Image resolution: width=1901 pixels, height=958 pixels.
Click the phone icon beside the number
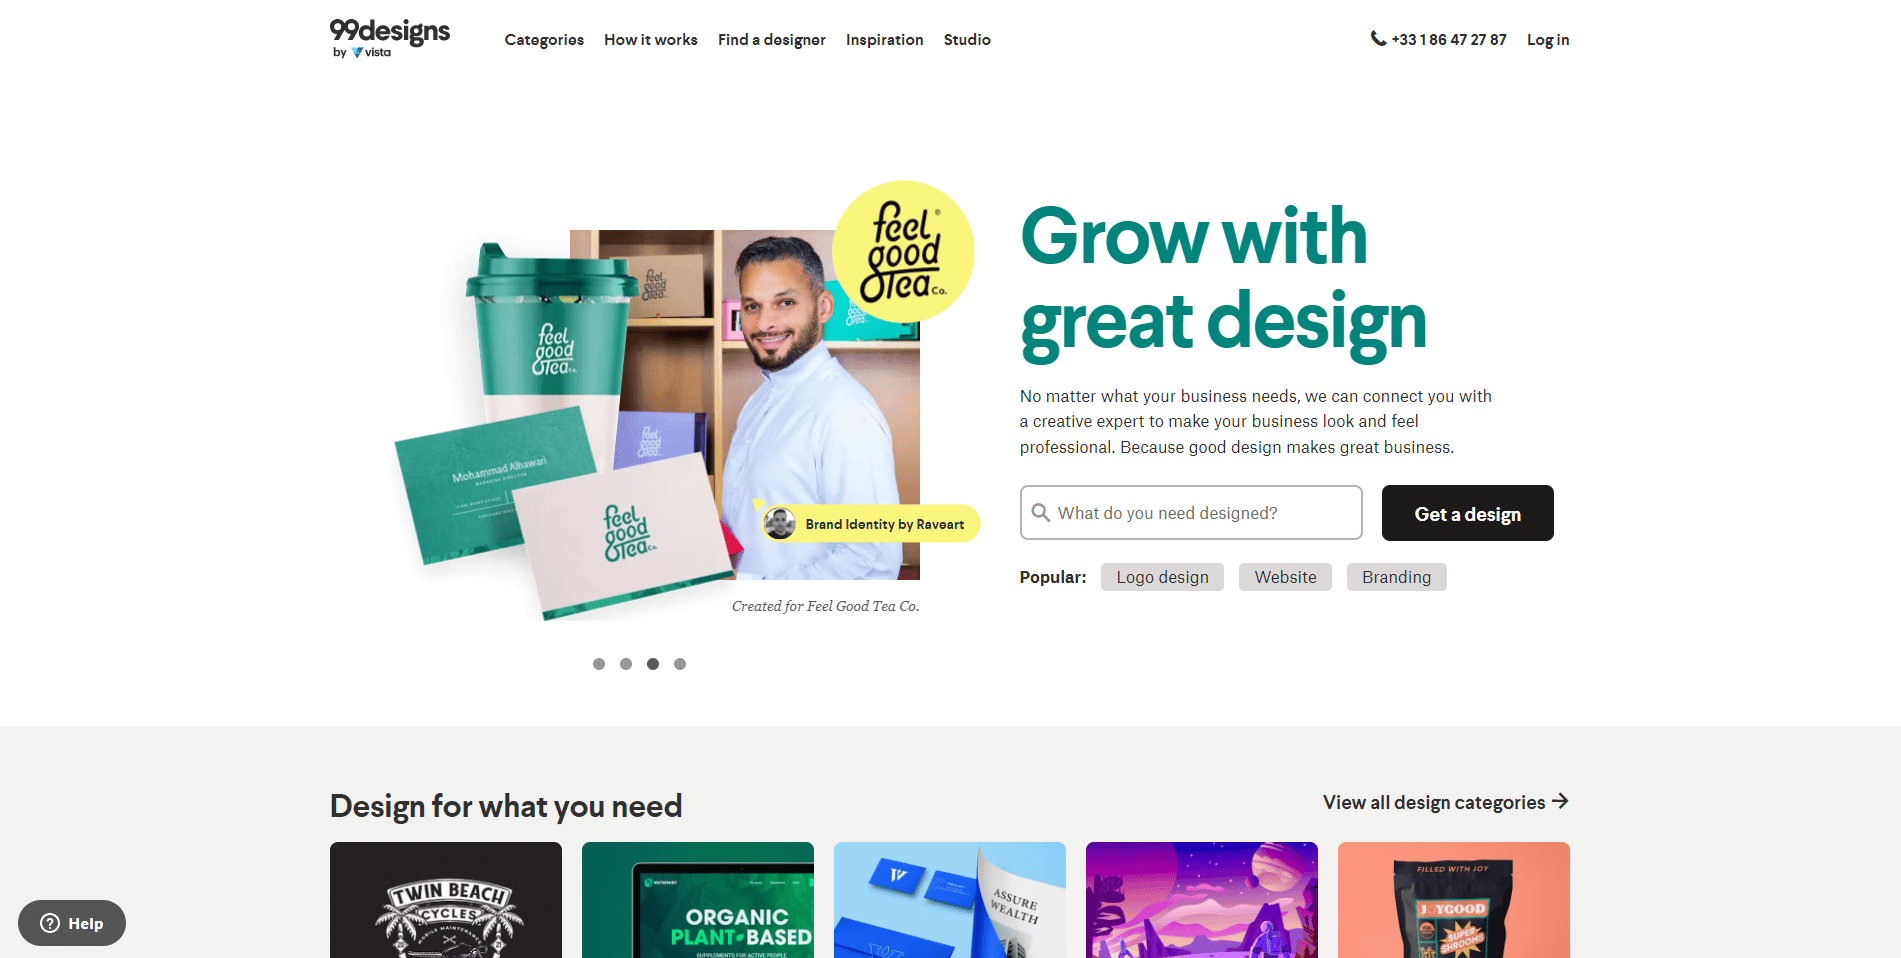point(1378,39)
